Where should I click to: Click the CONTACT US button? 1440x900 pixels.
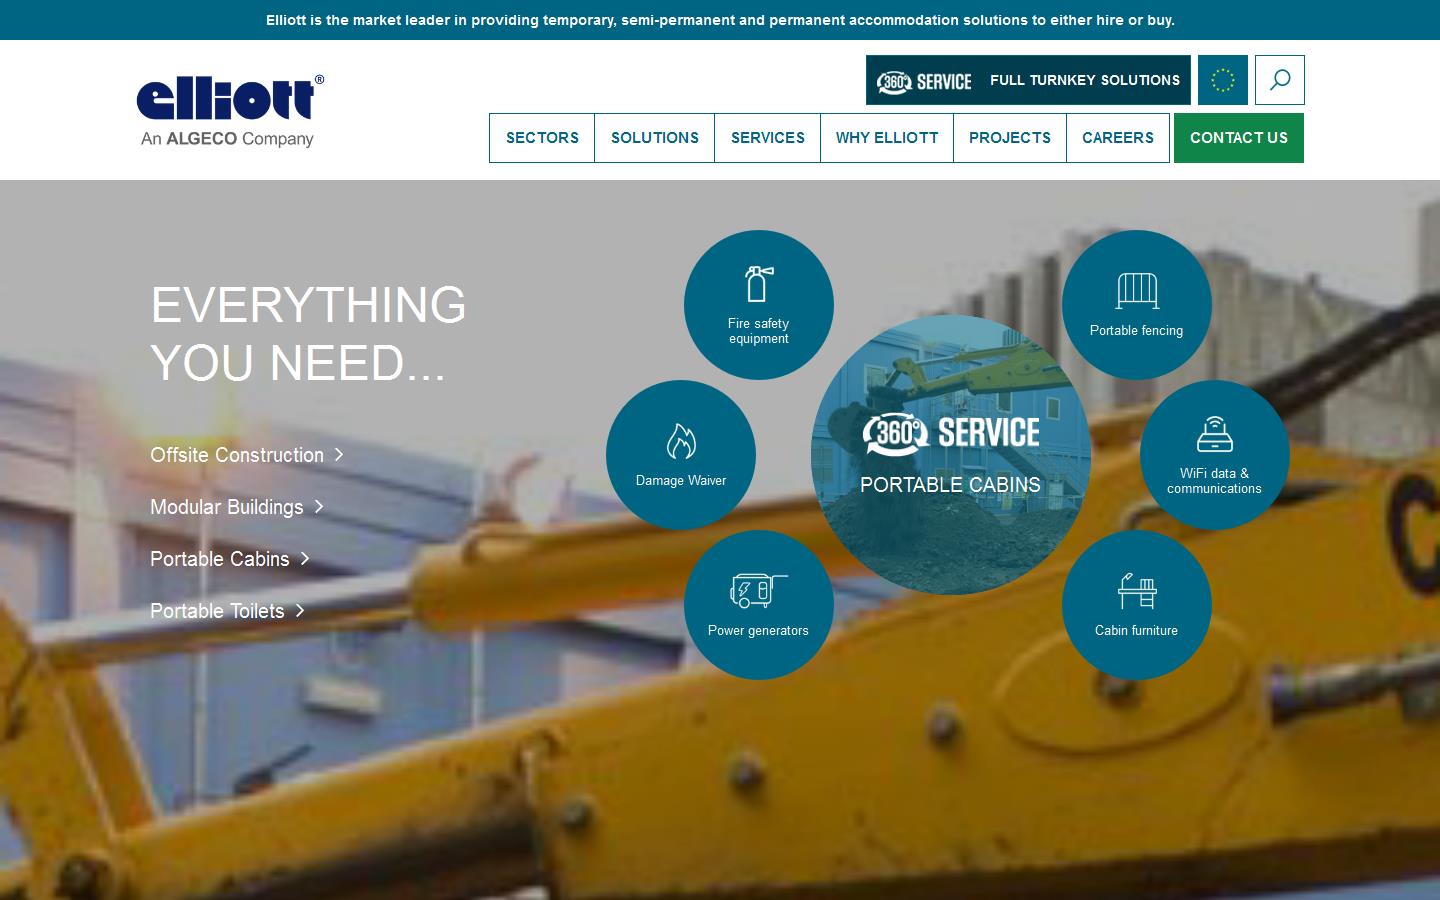pos(1239,138)
